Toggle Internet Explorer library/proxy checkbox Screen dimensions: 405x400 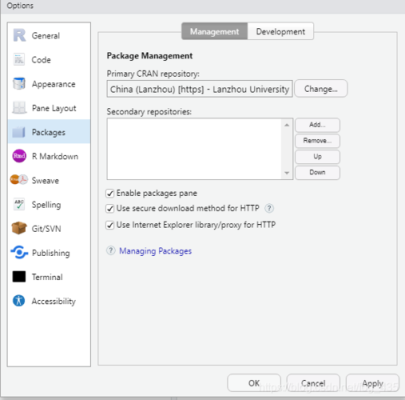pyautogui.click(x=110, y=225)
